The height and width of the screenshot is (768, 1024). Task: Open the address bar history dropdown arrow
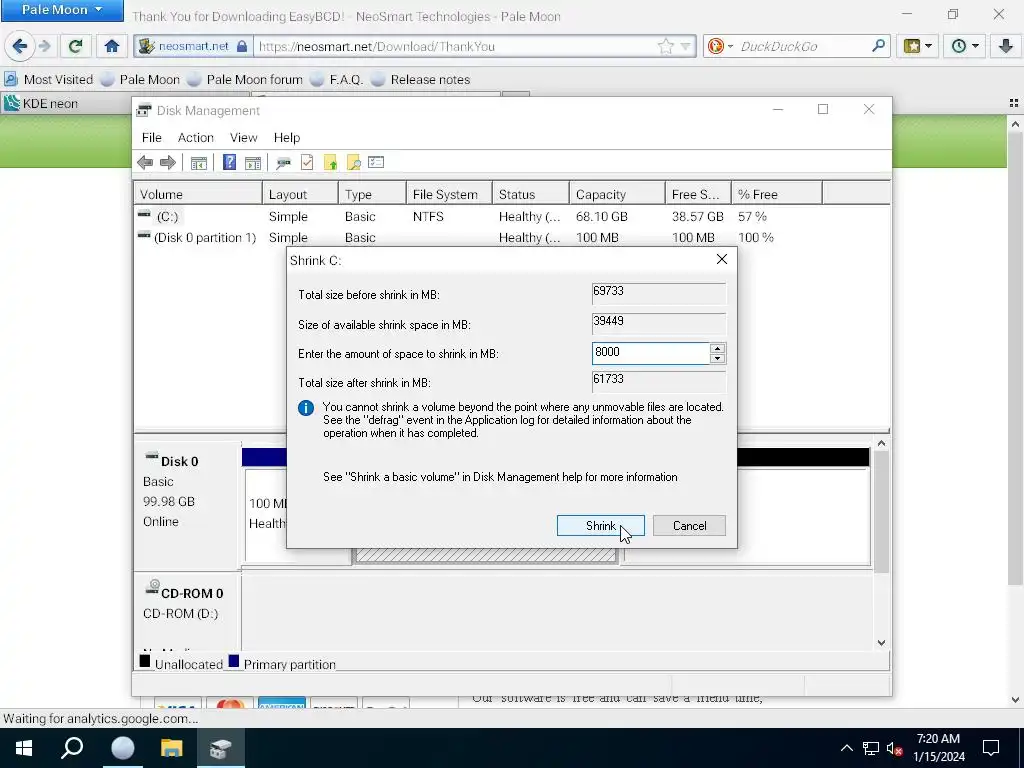point(685,46)
